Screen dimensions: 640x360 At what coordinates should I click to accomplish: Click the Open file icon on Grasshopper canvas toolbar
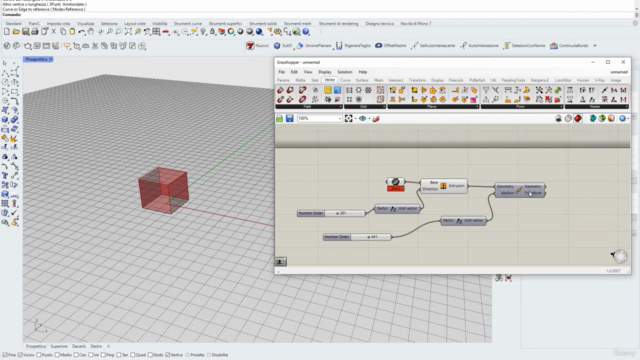click(280, 118)
